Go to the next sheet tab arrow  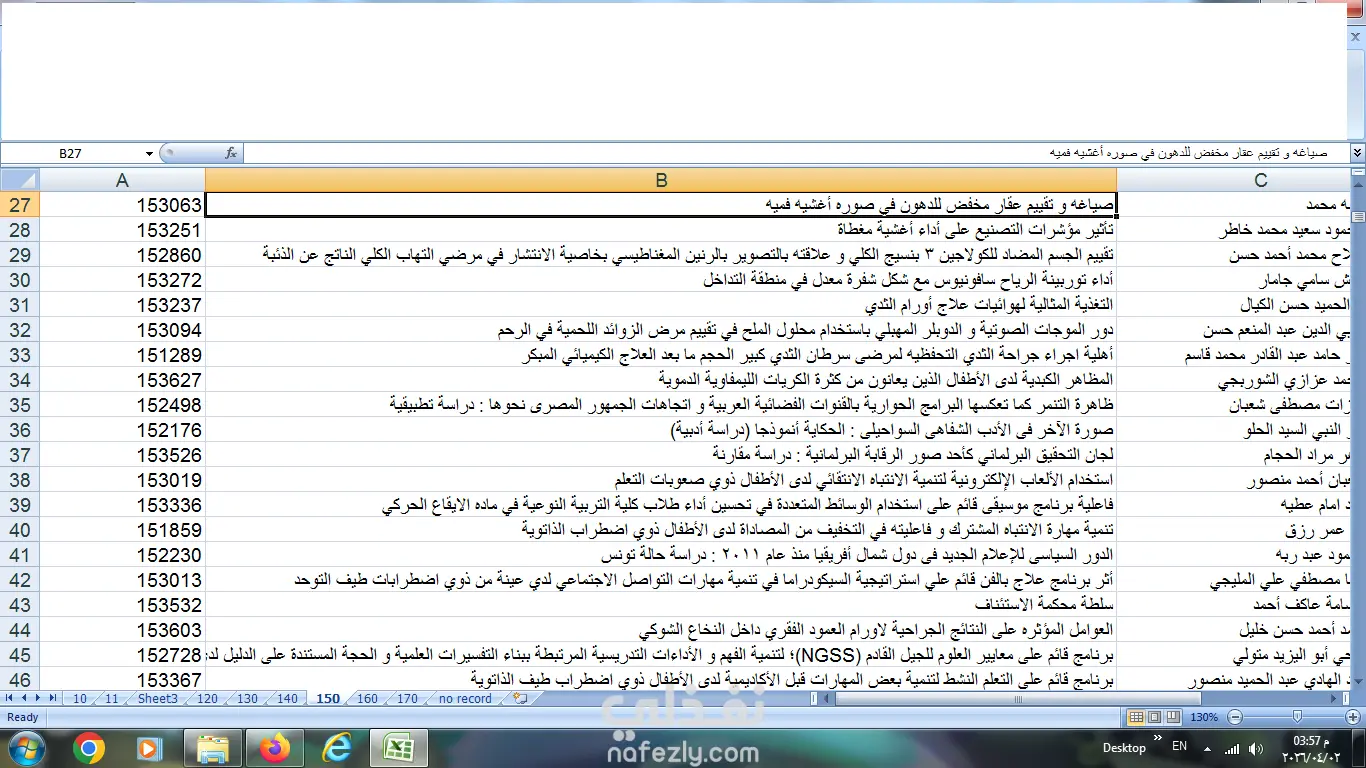pos(39,698)
